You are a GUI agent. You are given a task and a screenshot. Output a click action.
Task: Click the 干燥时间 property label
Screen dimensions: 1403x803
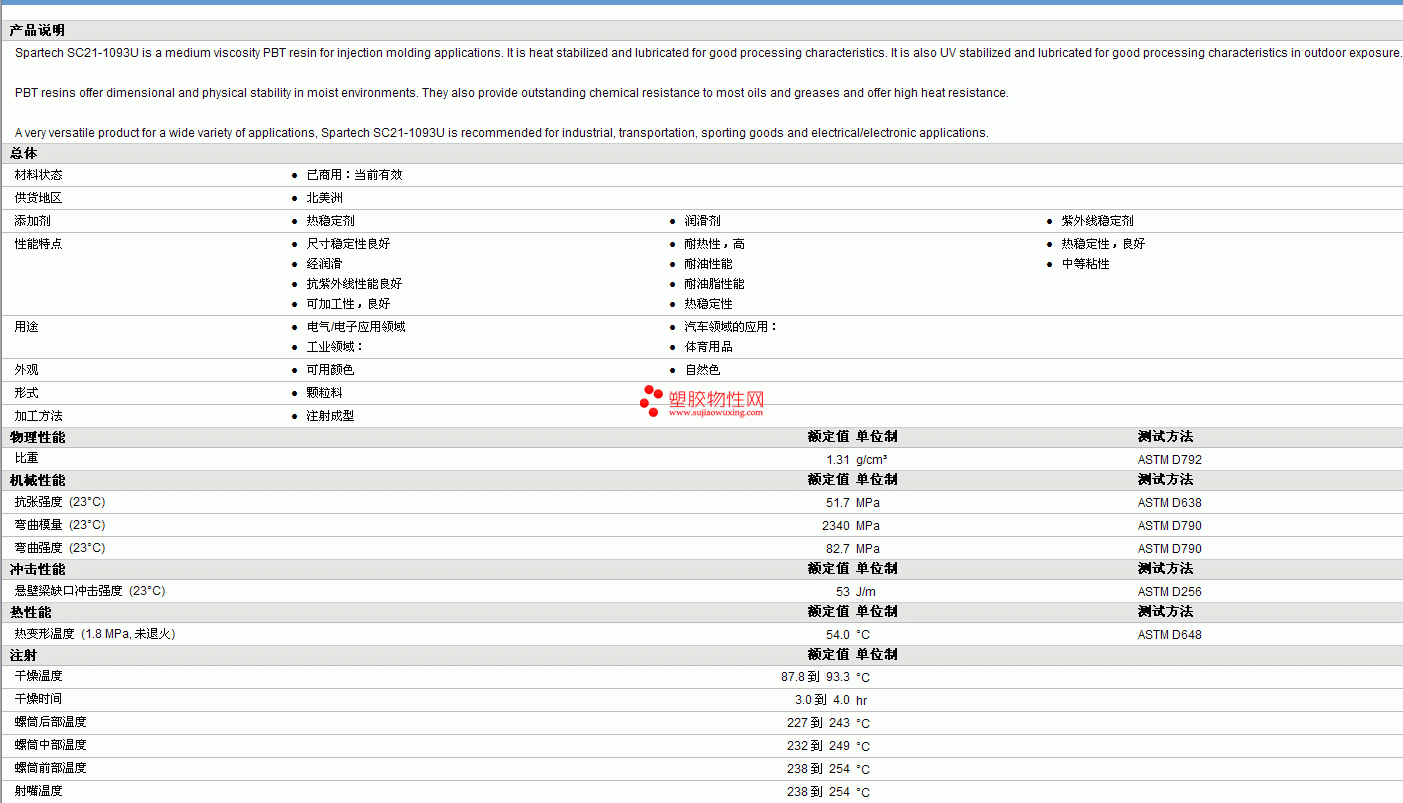(38, 699)
